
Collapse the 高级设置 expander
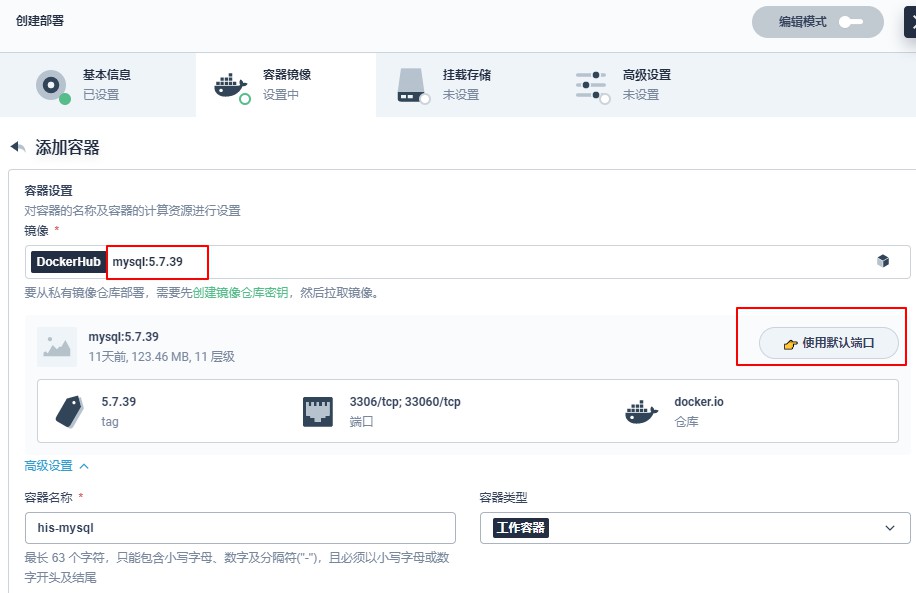pyautogui.click(x=57, y=466)
